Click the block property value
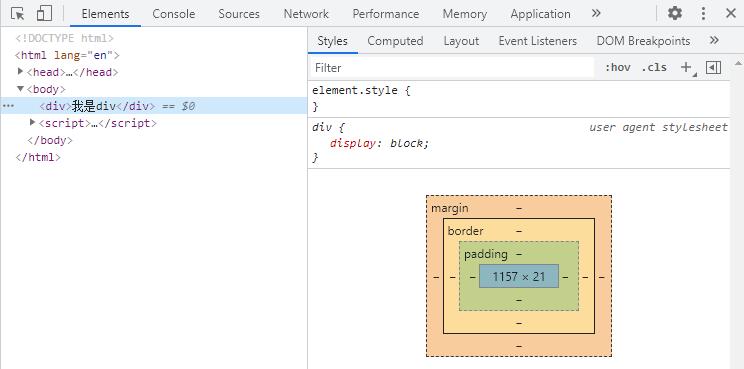 [x=408, y=143]
